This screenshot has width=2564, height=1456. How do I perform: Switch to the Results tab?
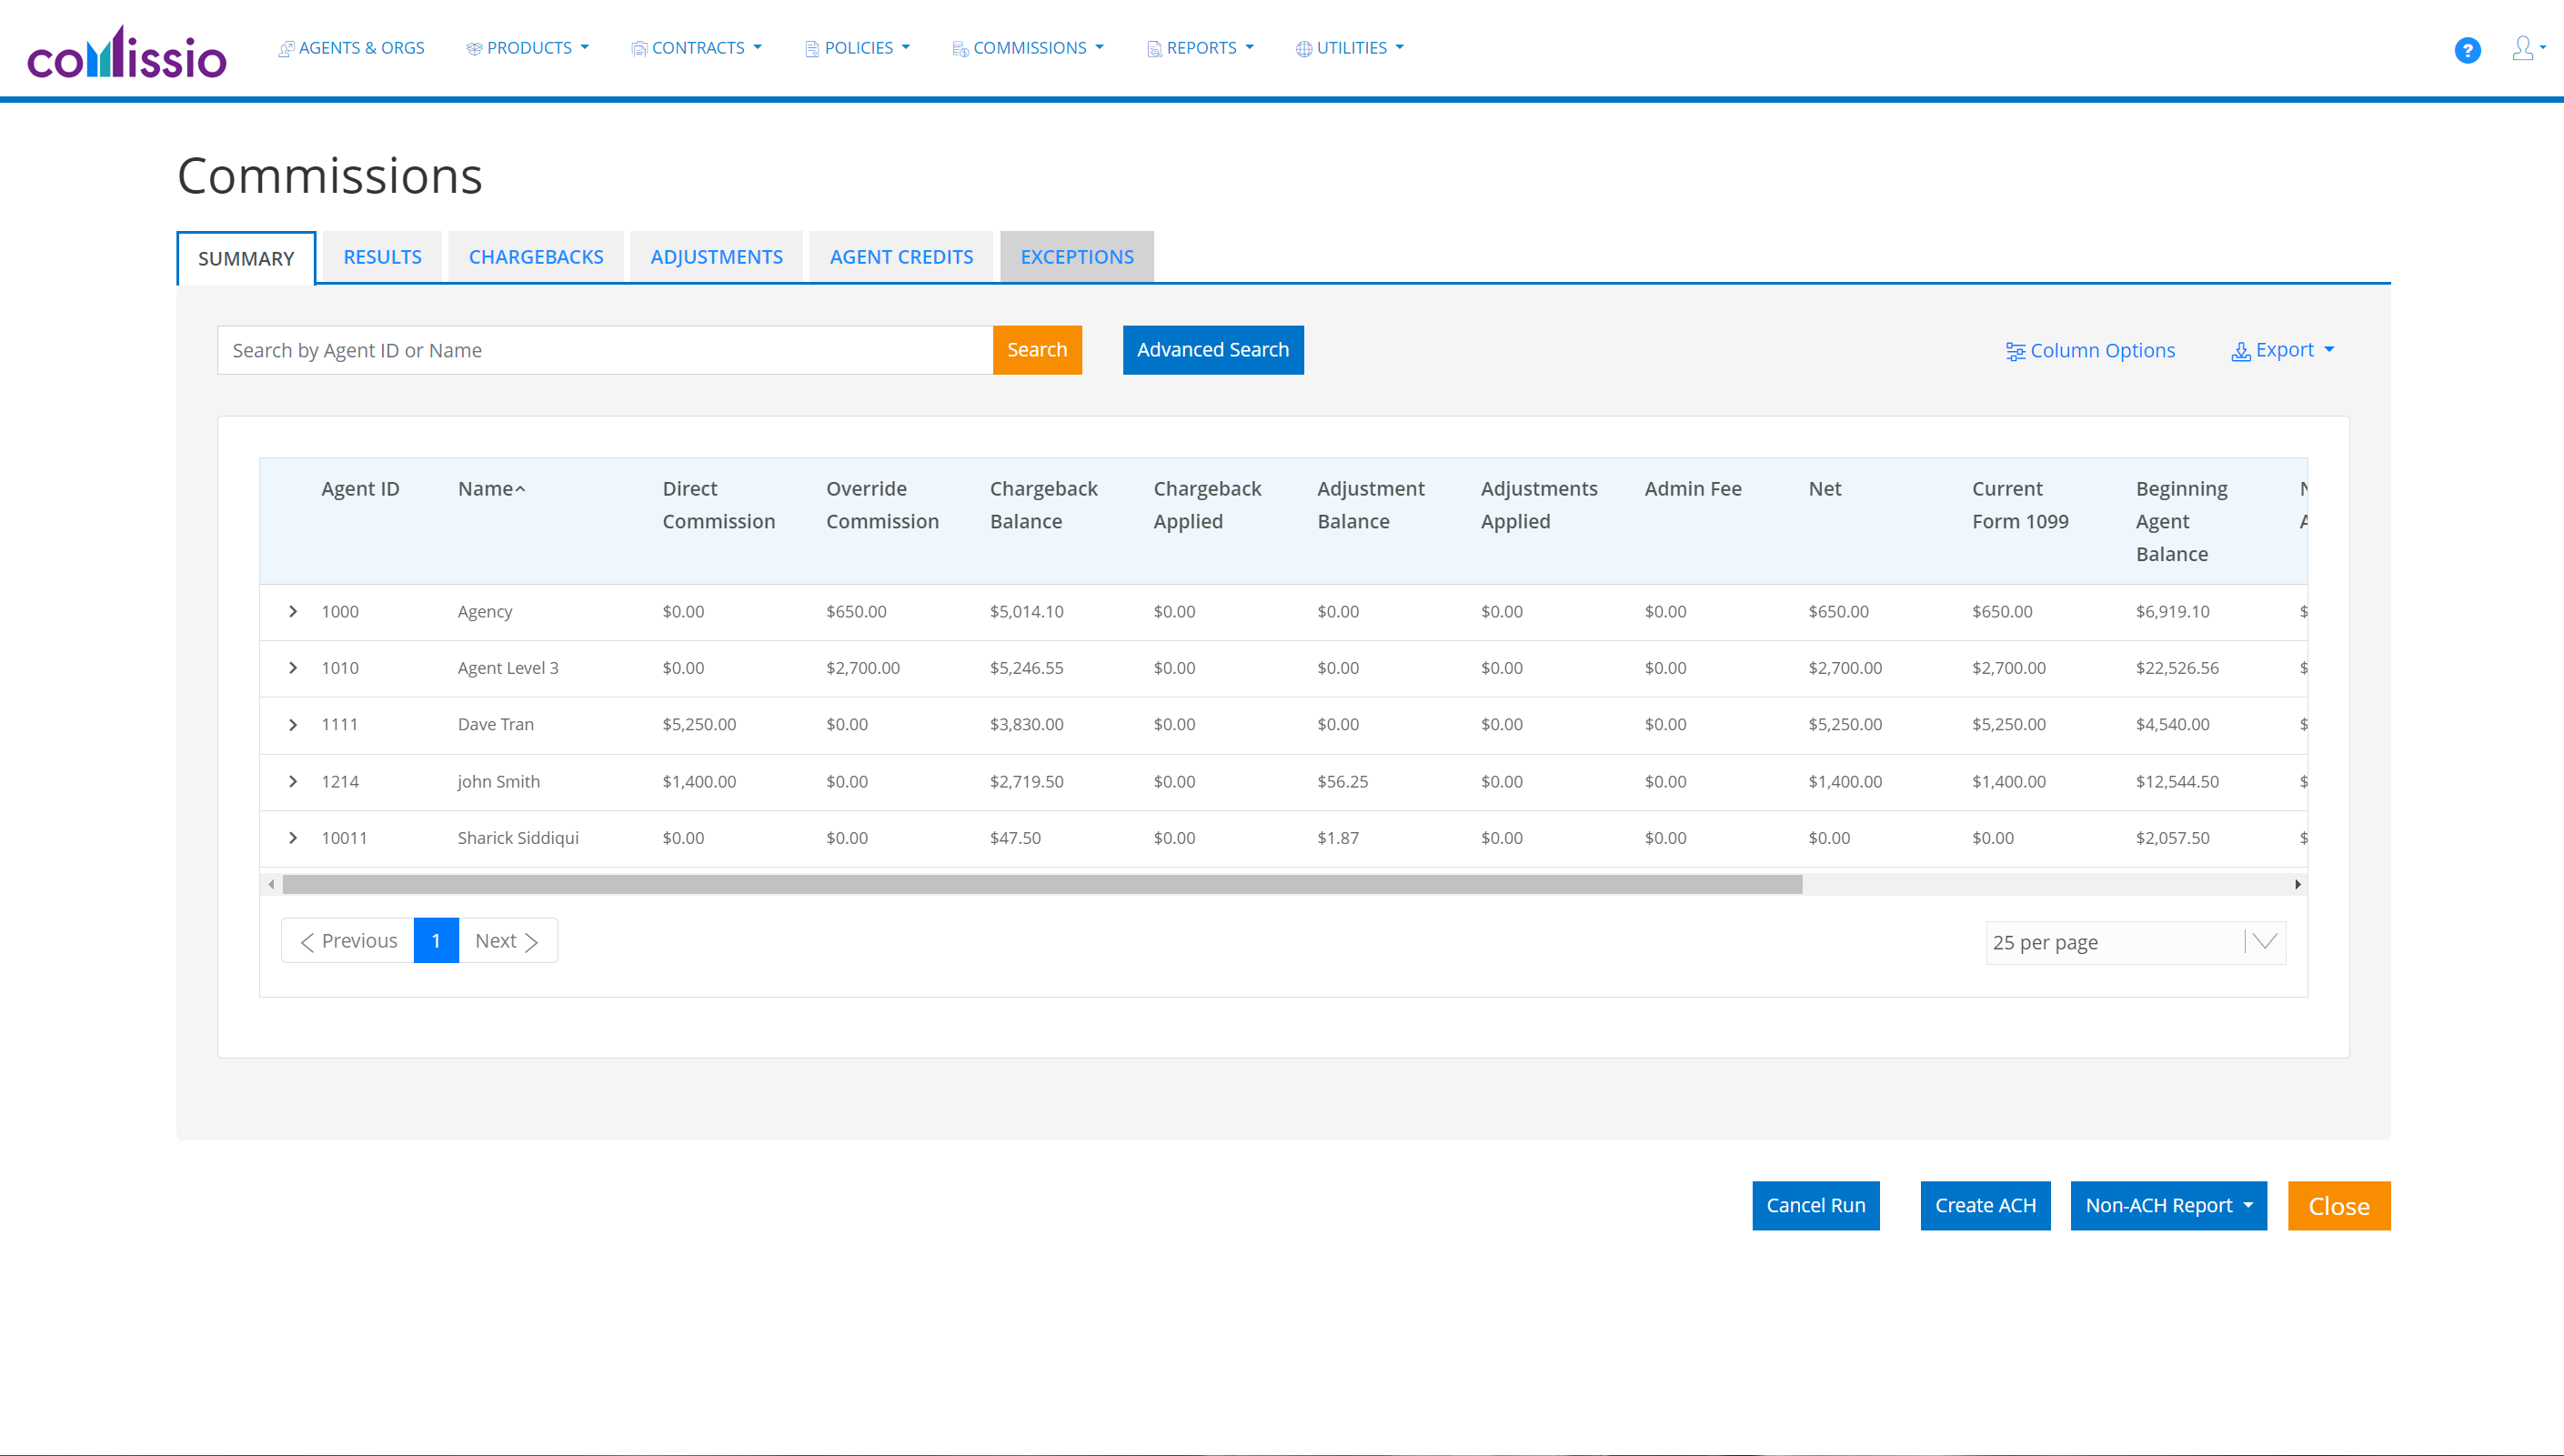(382, 257)
